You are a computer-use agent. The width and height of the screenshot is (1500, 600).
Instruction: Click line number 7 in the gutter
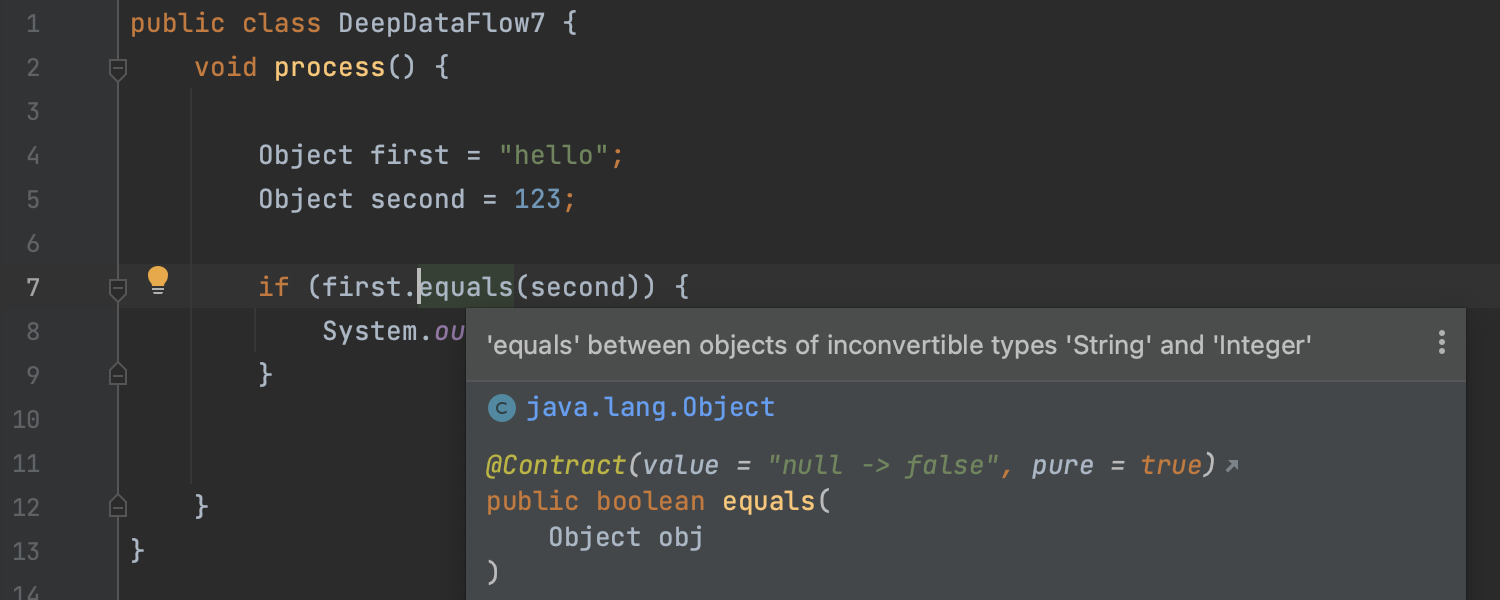[33, 287]
